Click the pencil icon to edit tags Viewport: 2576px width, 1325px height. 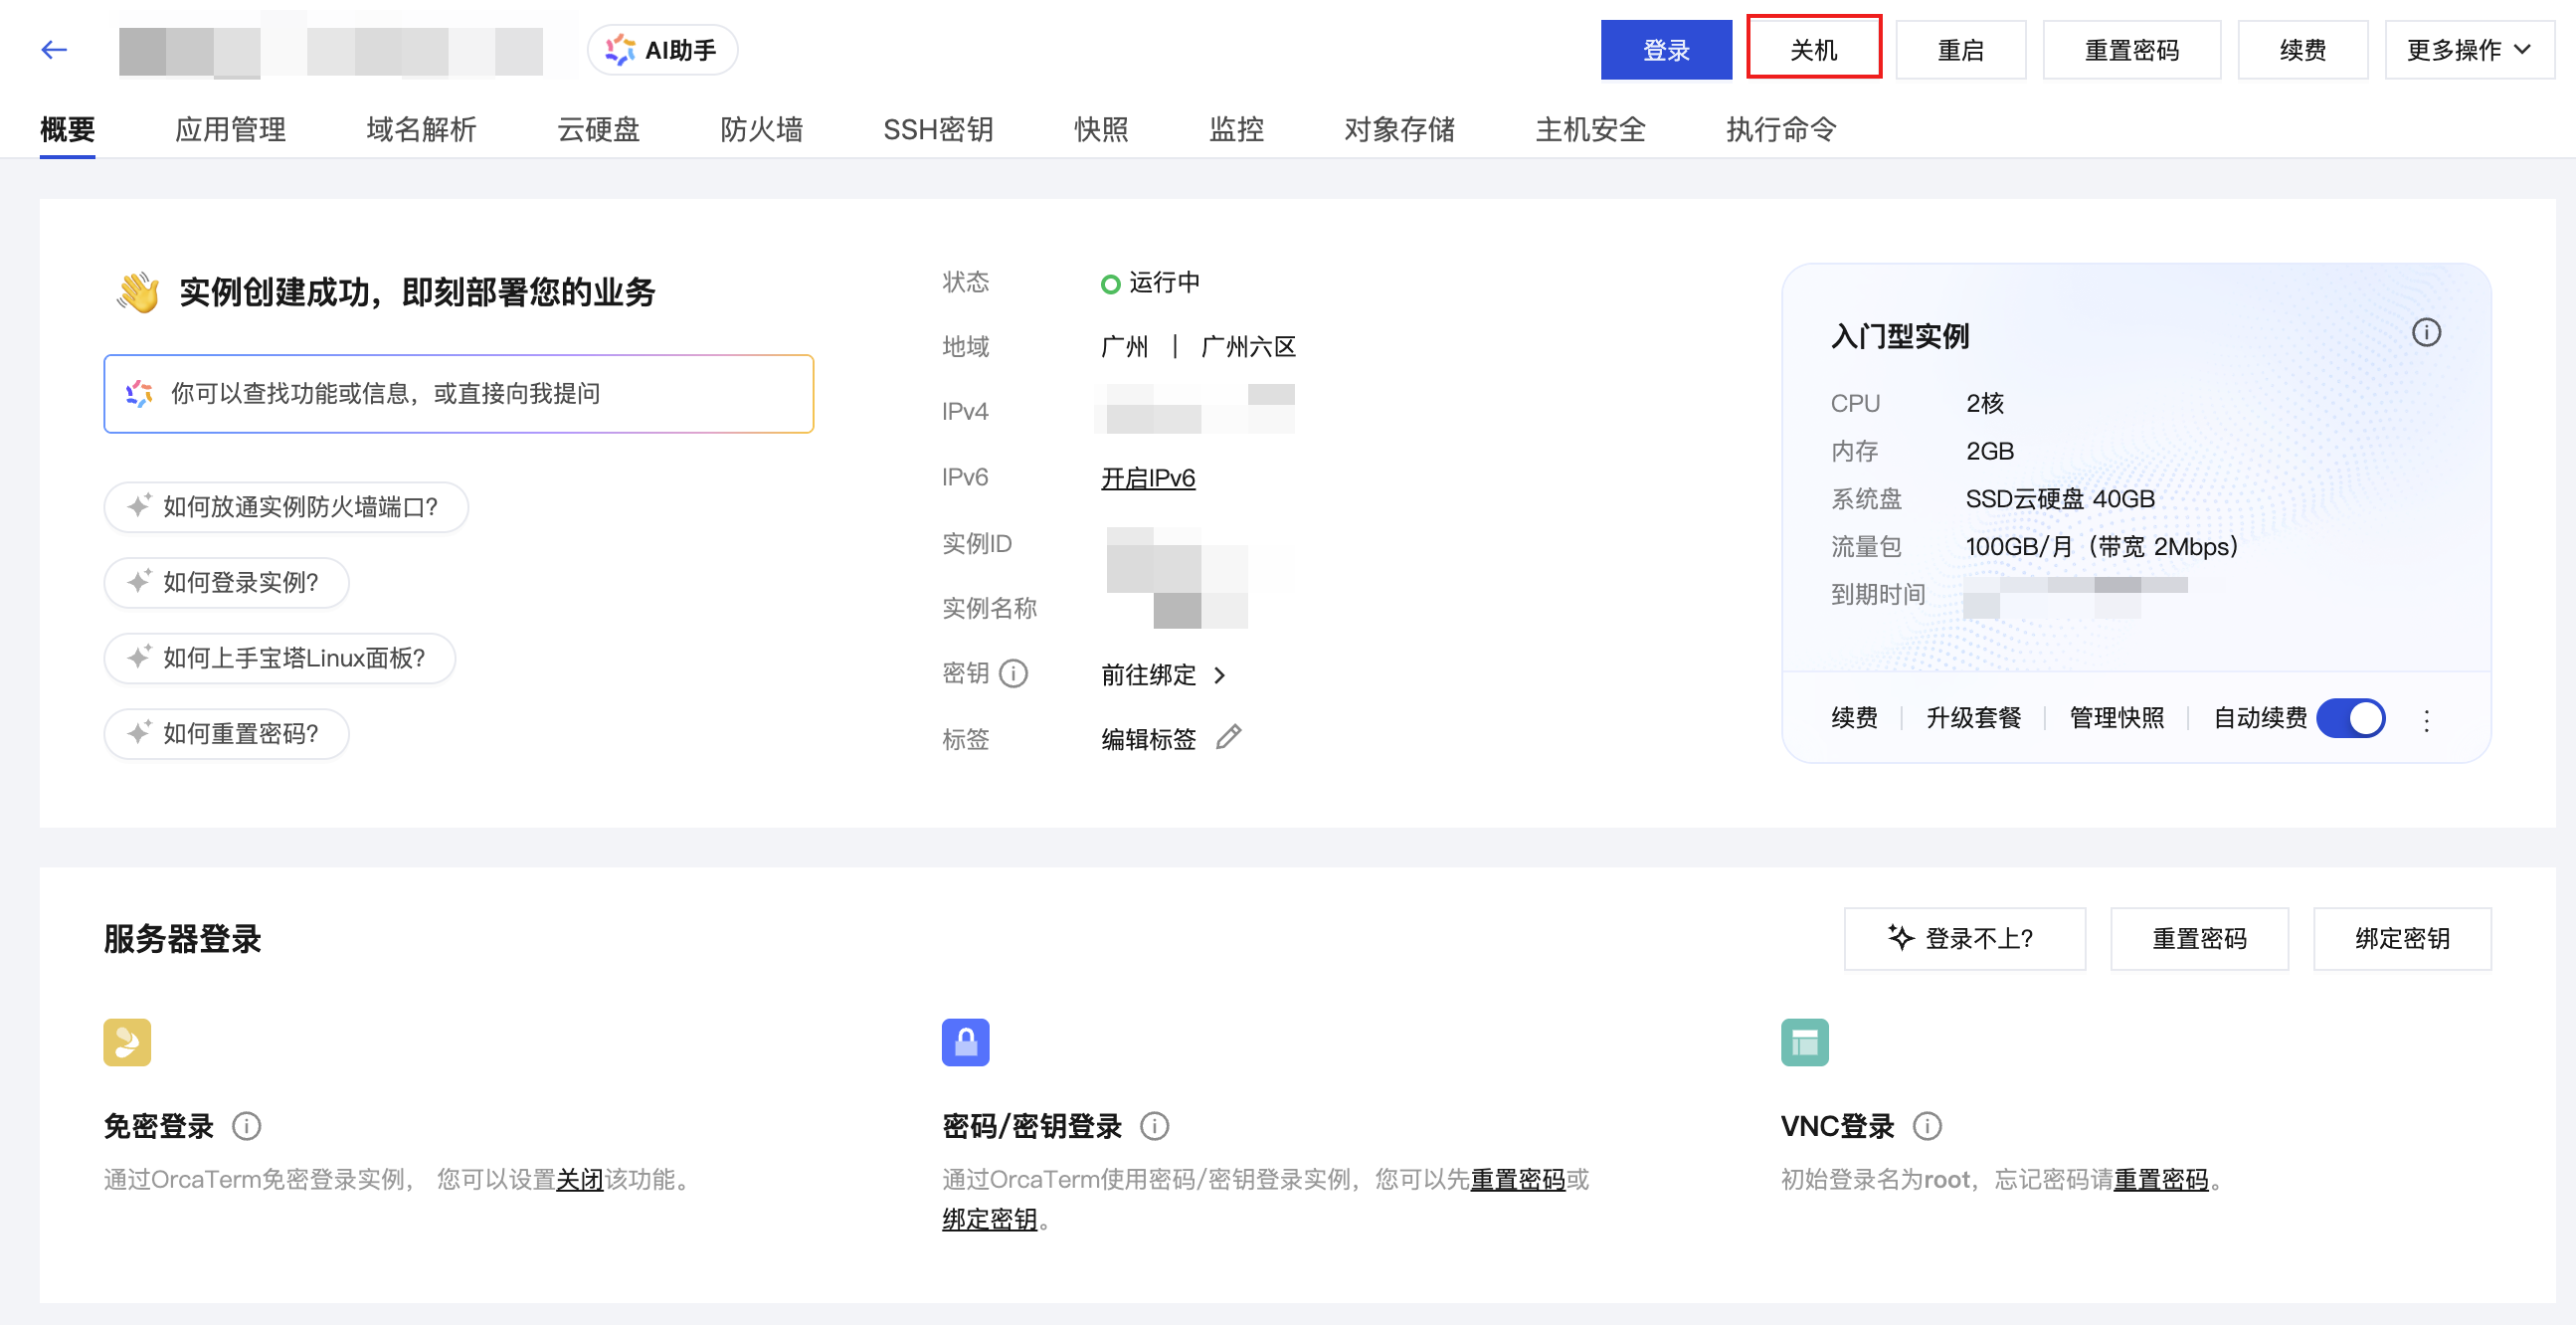click(x=1228, y=738)
